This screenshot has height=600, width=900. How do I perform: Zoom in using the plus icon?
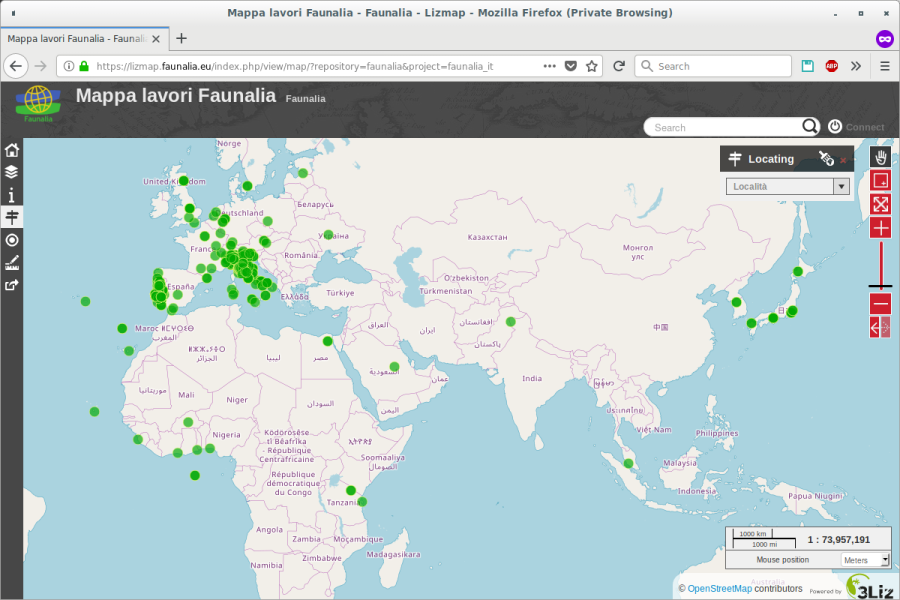coord(879,228)
